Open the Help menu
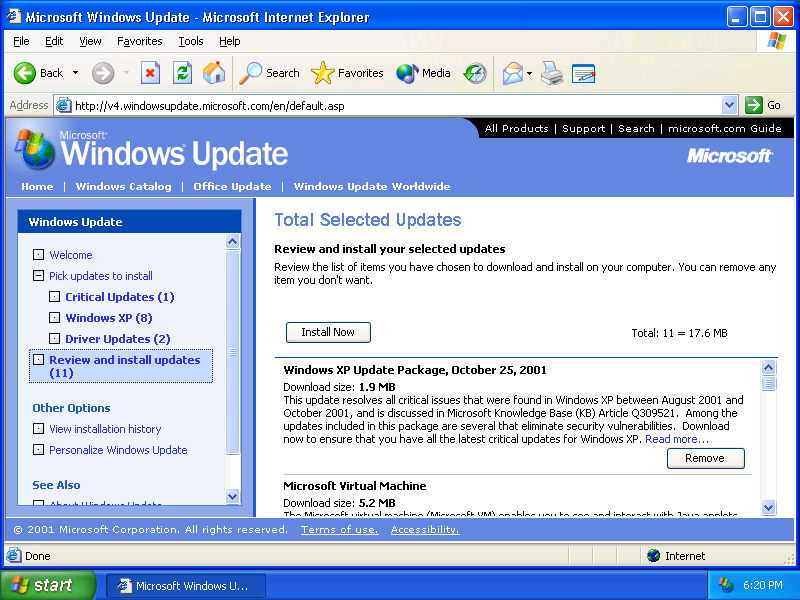Screen dimensions: 800x600 click(230, 41)
